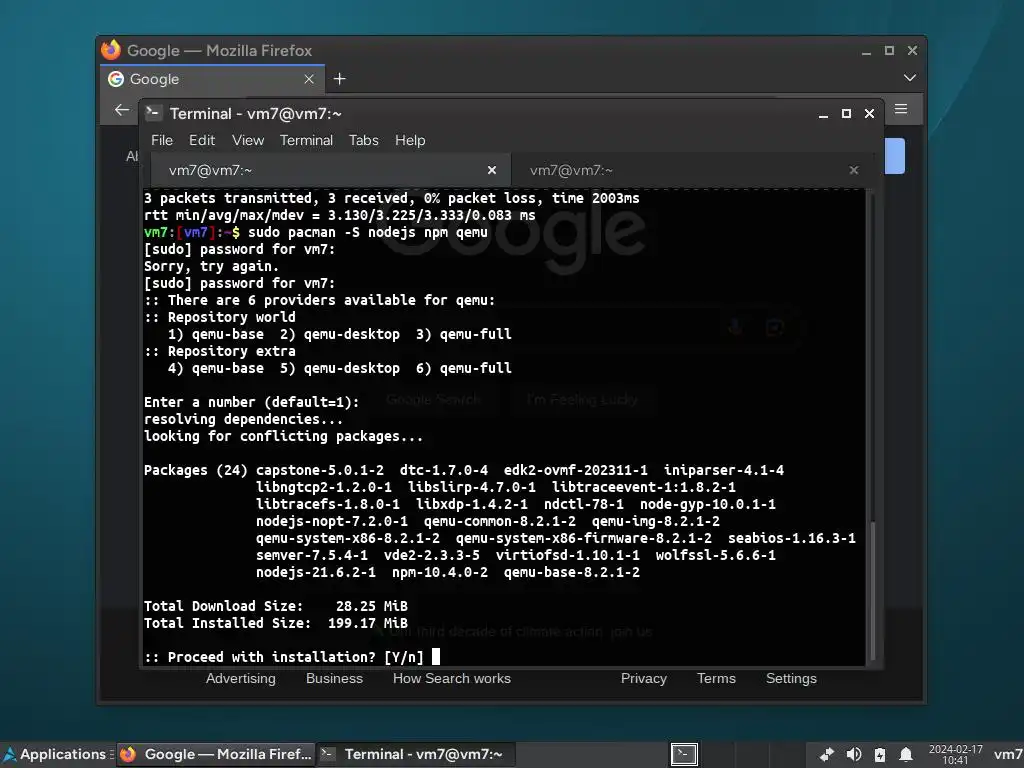1024x768 pixels.
Task: Click 'resolving dependencies...' line
Action: pyautogui.click(x=244, y=419)
